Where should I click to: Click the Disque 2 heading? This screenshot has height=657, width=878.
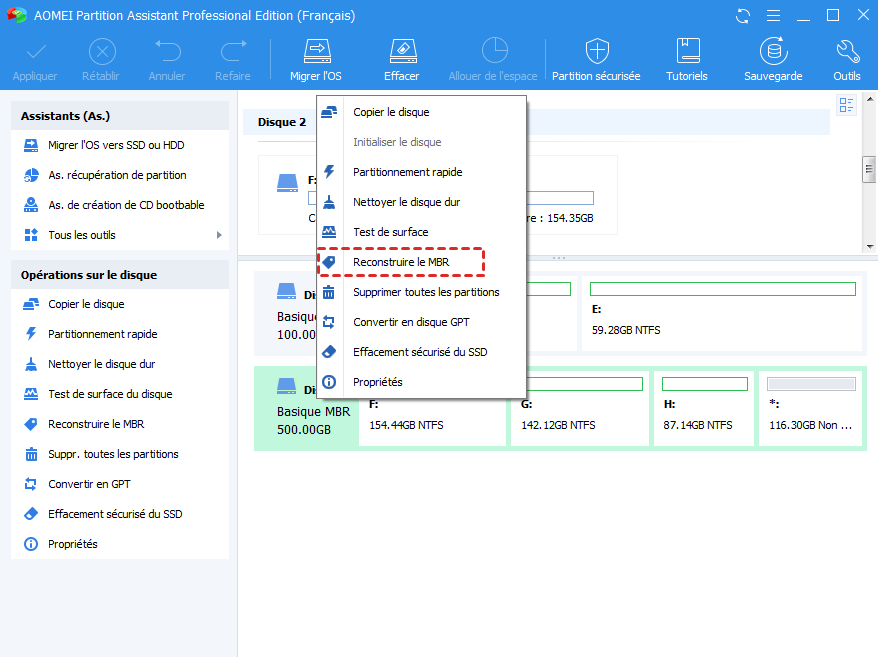[282, 122]
